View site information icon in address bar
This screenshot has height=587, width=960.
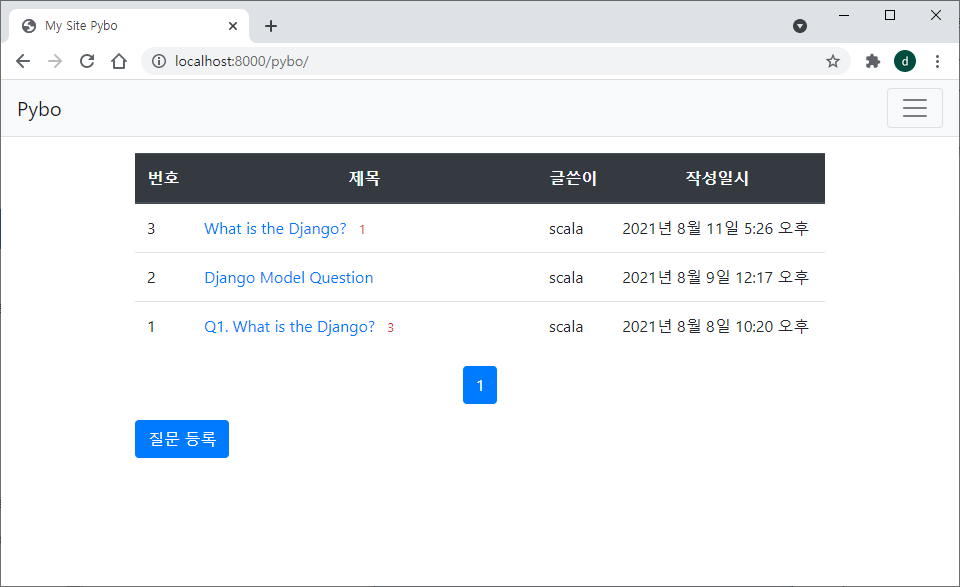pos(159,61)
